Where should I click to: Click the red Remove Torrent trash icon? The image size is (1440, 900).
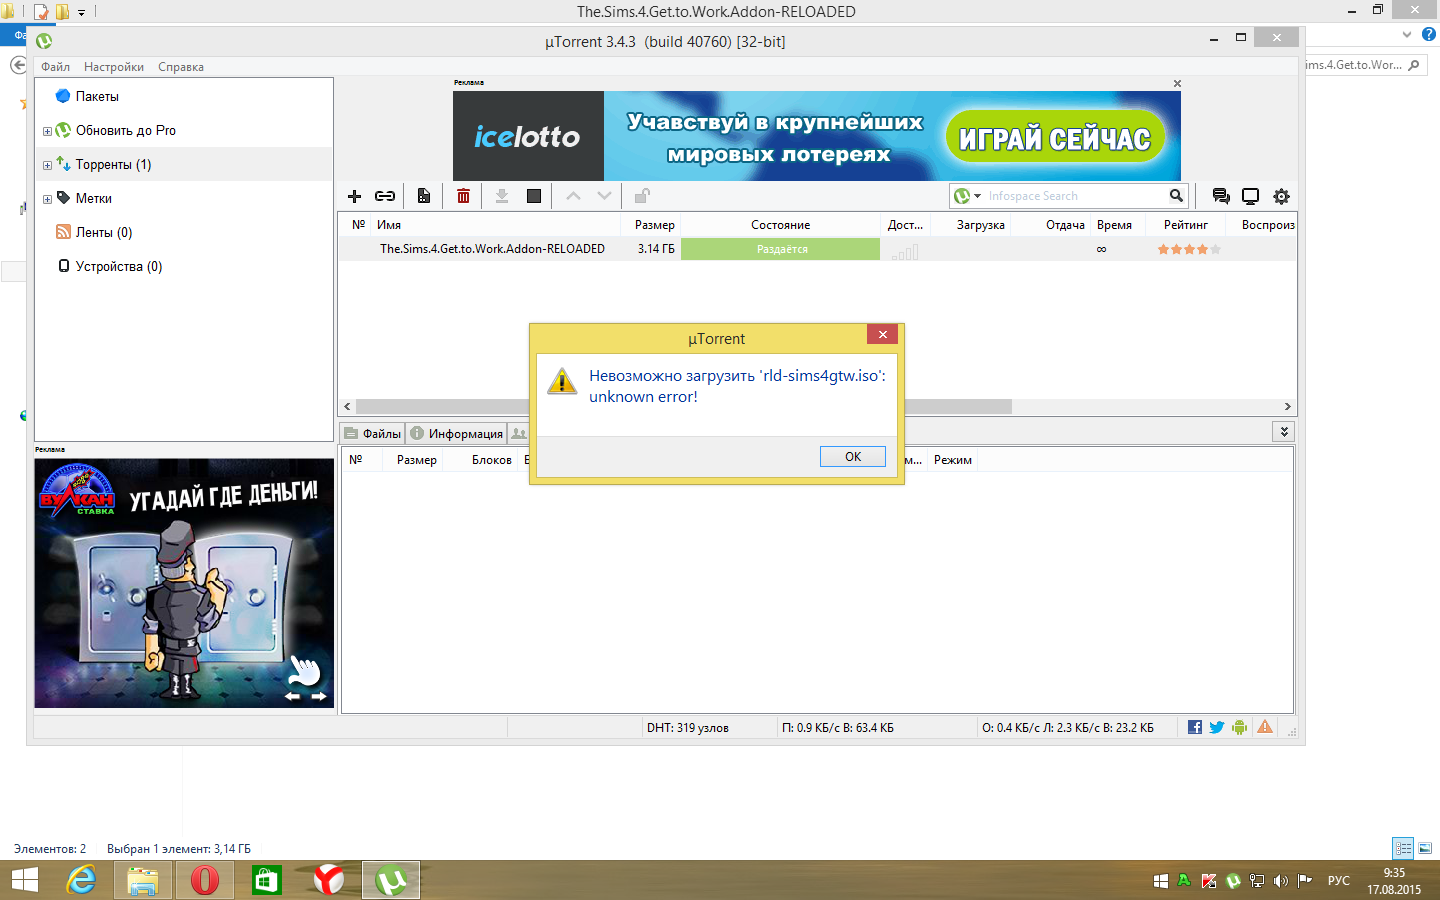tap(463, 196)
